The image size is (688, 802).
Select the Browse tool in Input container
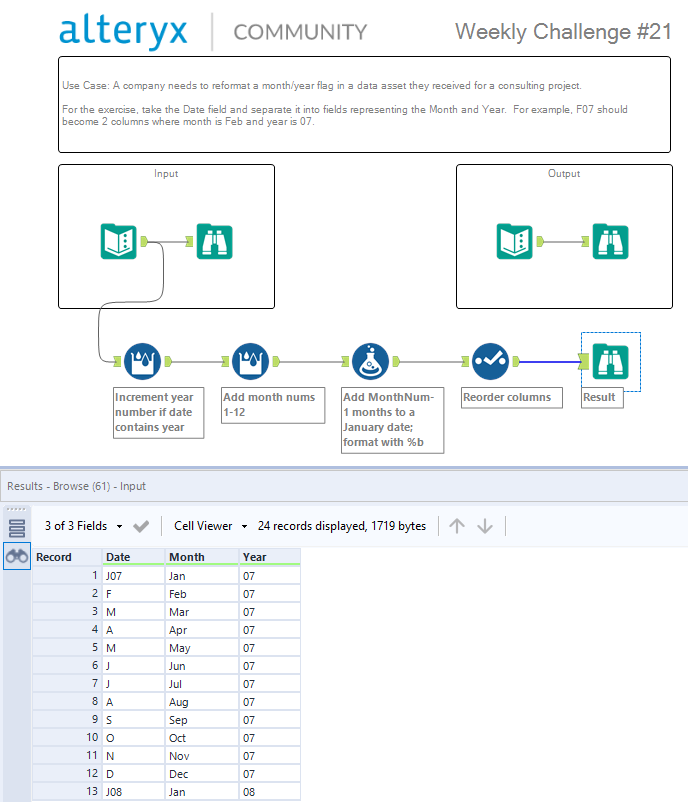click(x=215, y=241)
